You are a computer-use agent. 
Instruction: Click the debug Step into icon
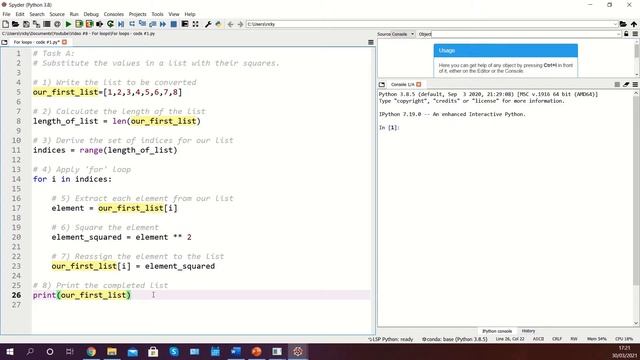coord(142,24)
